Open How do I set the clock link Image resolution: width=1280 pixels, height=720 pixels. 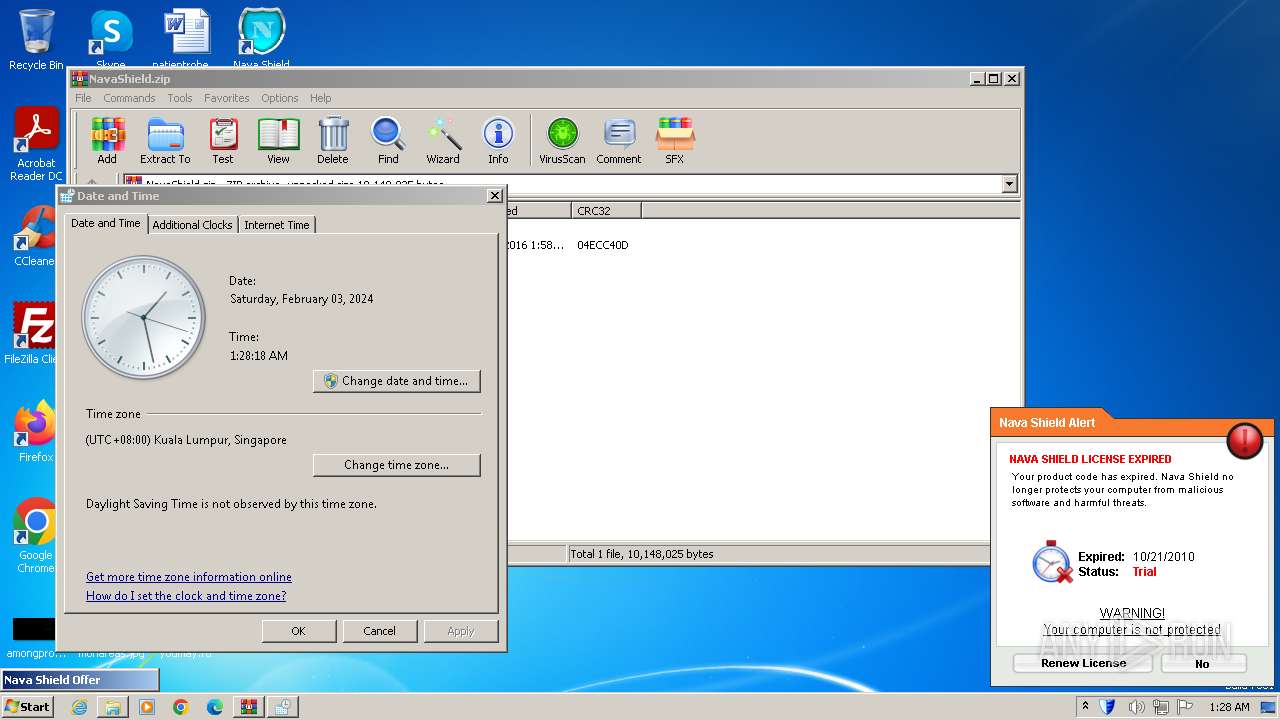click(186, 596)
